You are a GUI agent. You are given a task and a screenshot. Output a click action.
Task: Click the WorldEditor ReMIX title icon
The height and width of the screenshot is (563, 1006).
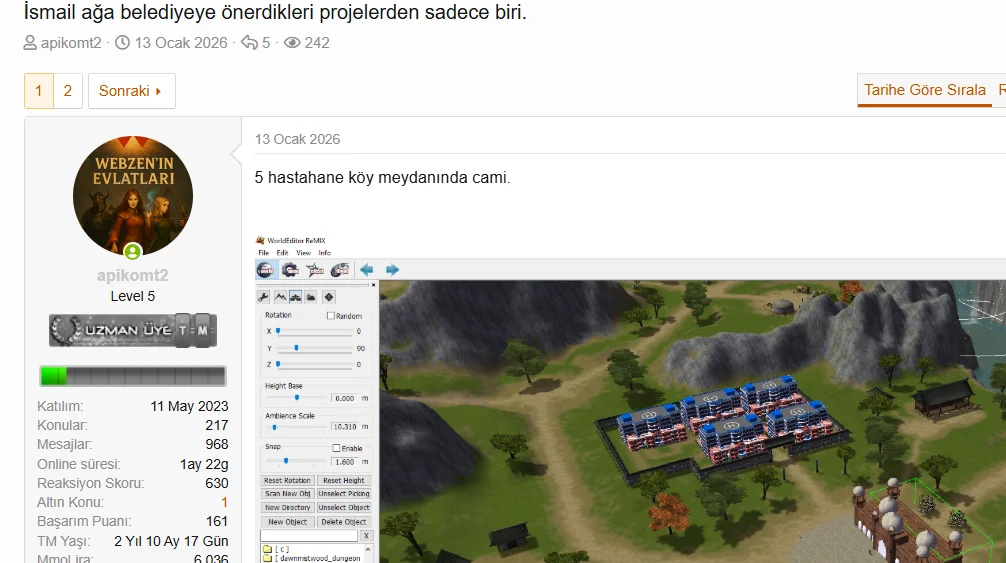pyautogui.click(x=260, y=240)
